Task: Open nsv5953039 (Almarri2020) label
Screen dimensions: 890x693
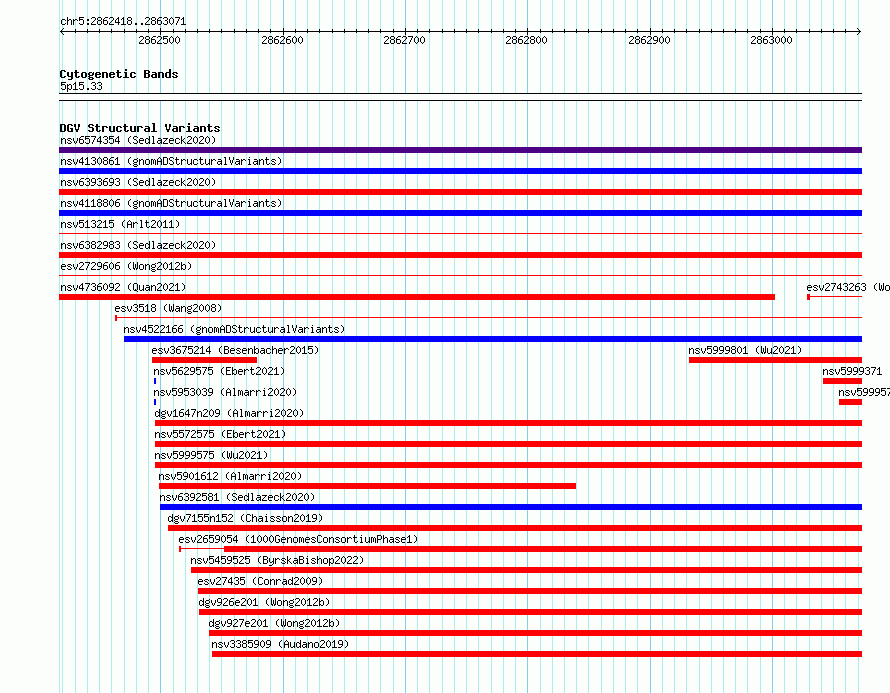Action: tap(225, 392)
